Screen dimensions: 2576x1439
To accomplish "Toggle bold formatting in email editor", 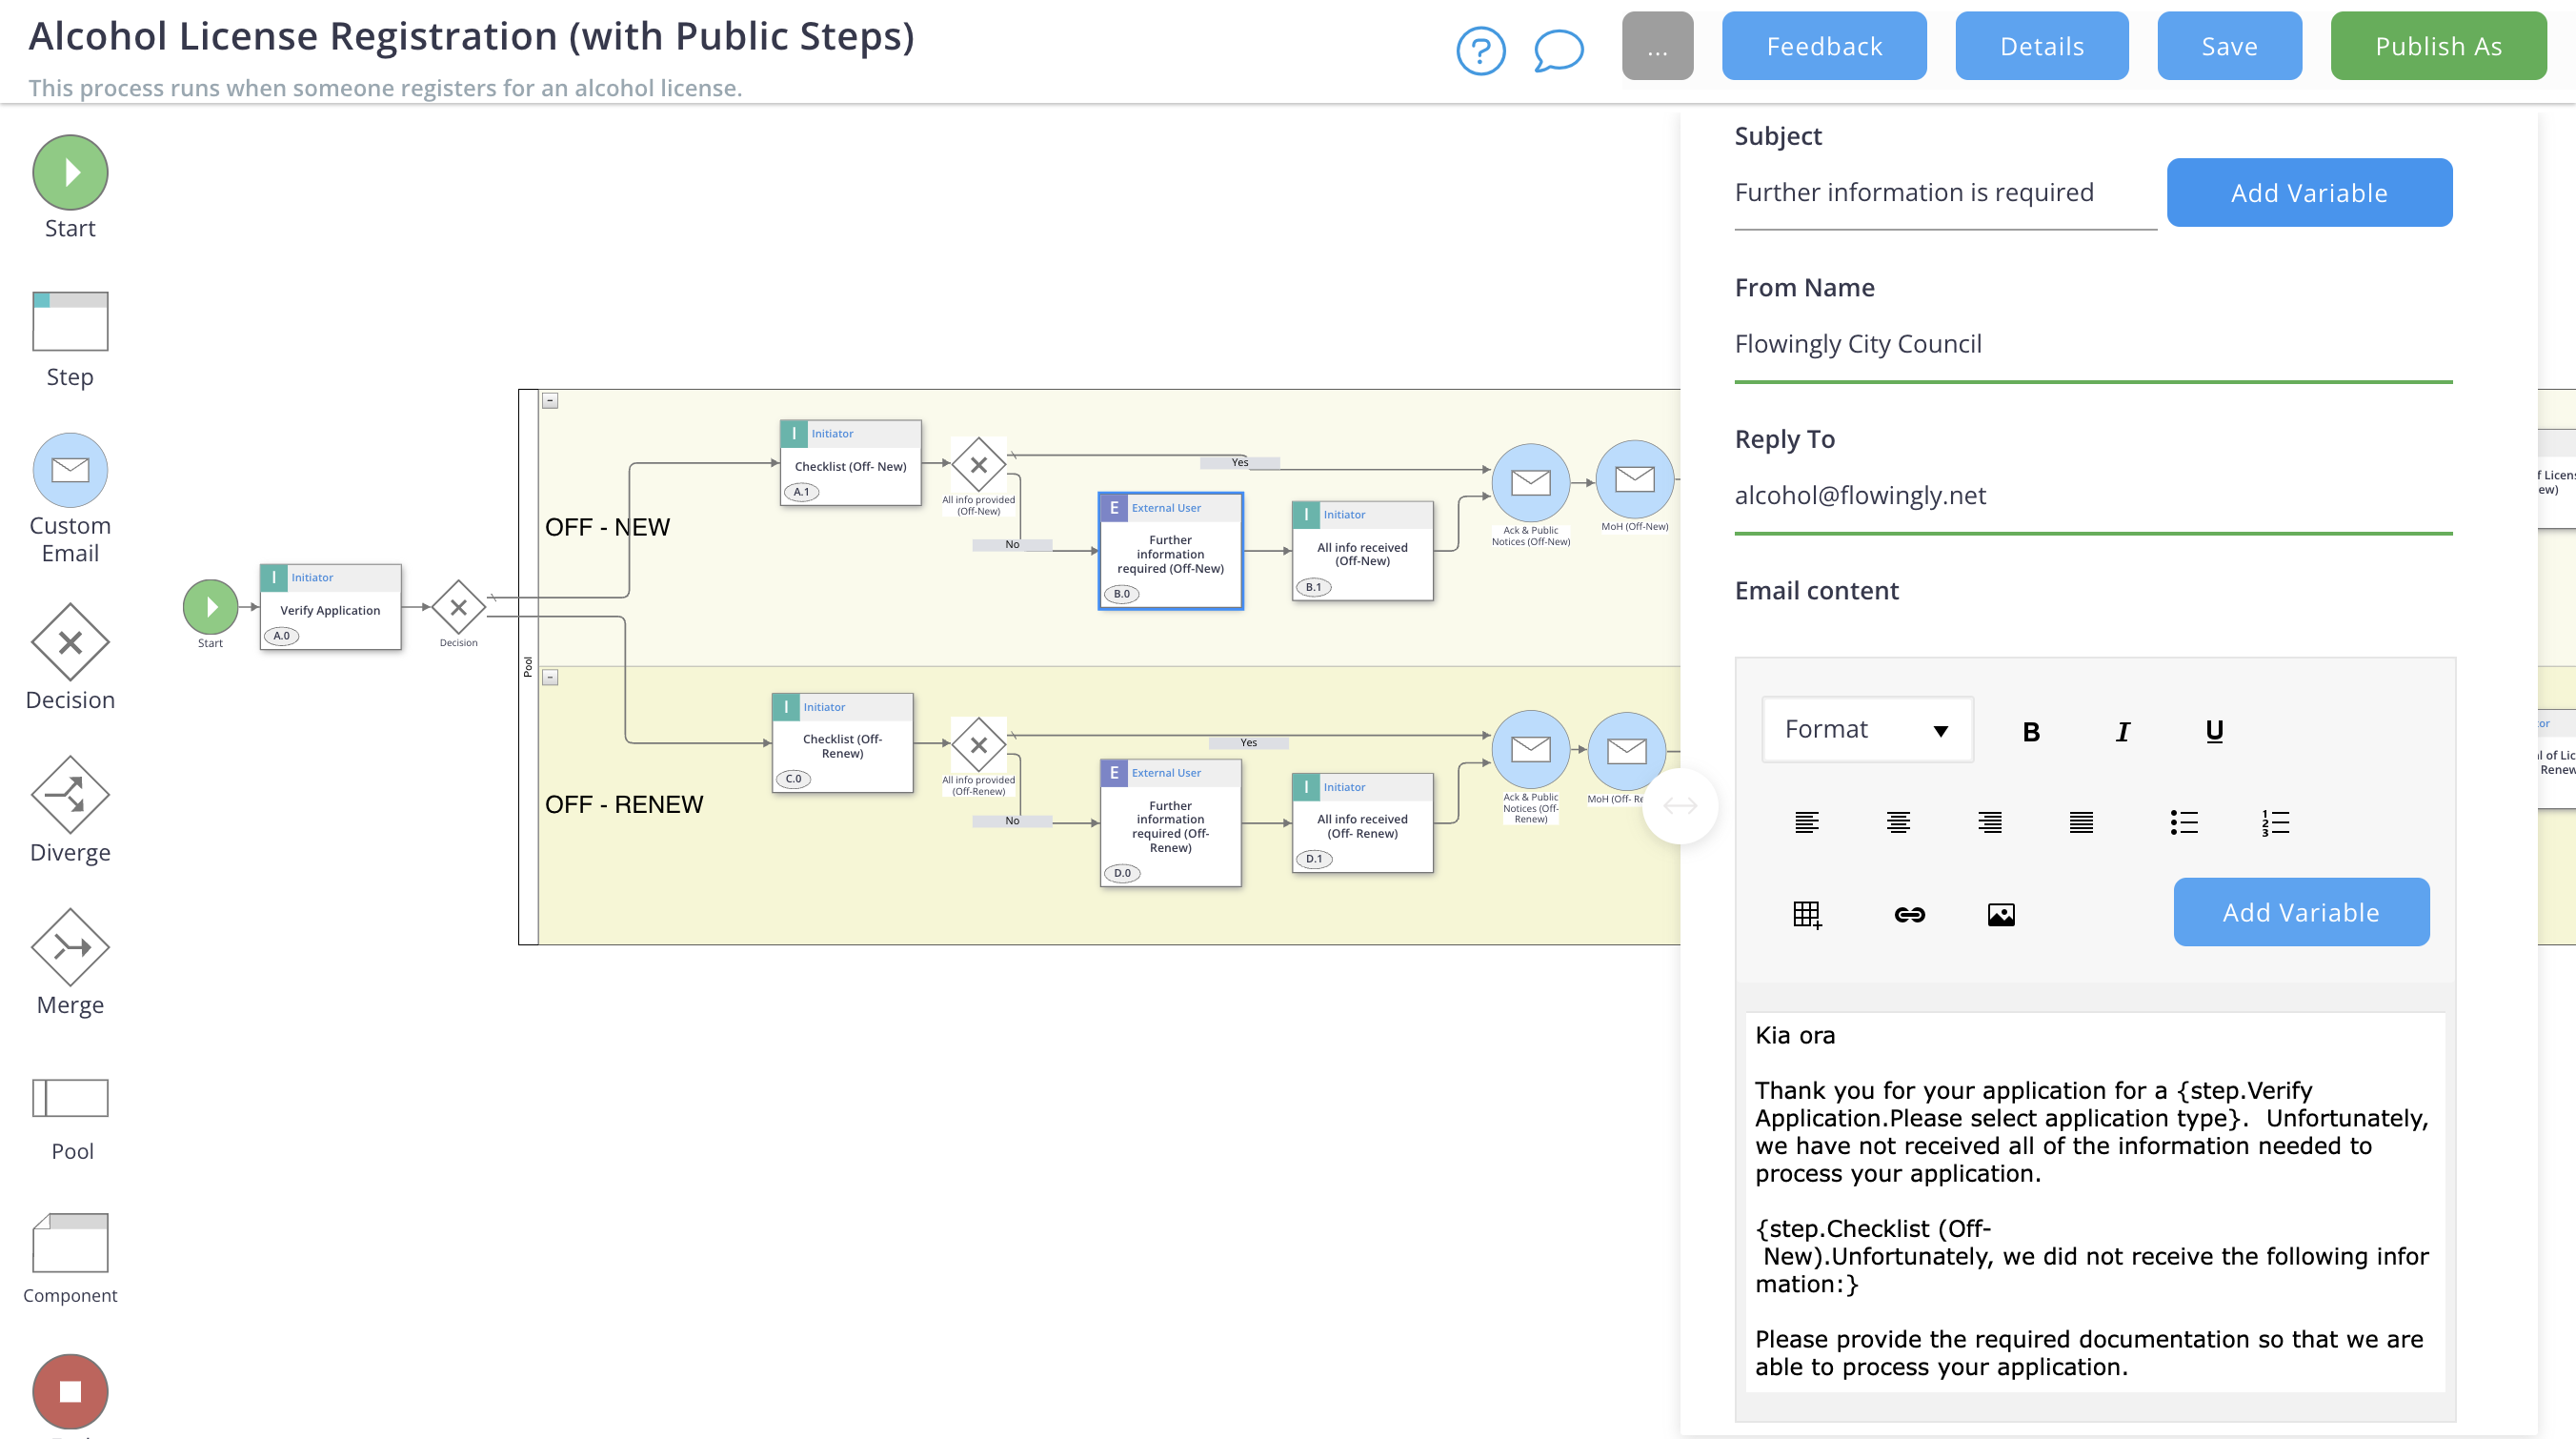I will tap(2031, 731).
